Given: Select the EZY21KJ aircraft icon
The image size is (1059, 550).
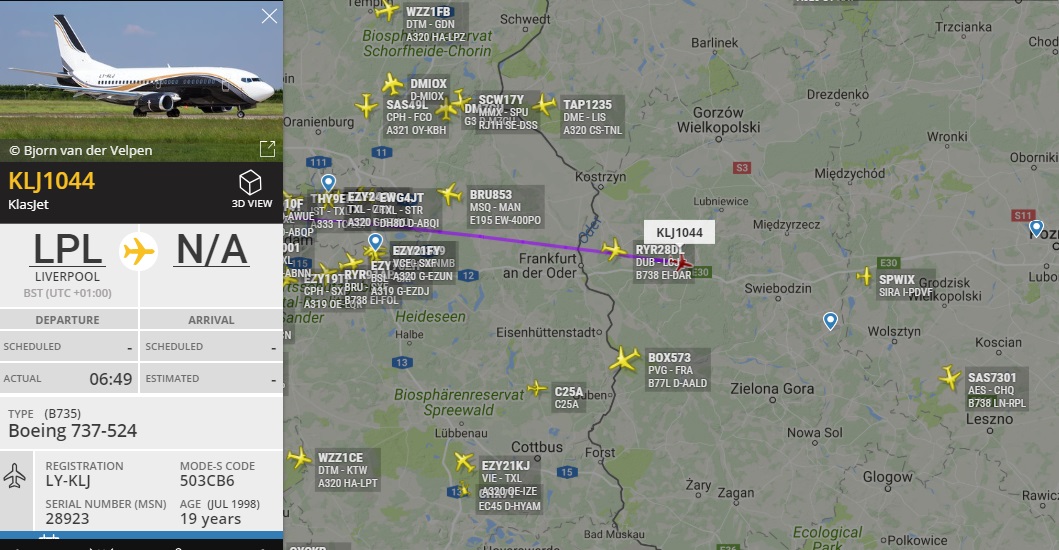Looking at the screenshot, I should point(464,462).
